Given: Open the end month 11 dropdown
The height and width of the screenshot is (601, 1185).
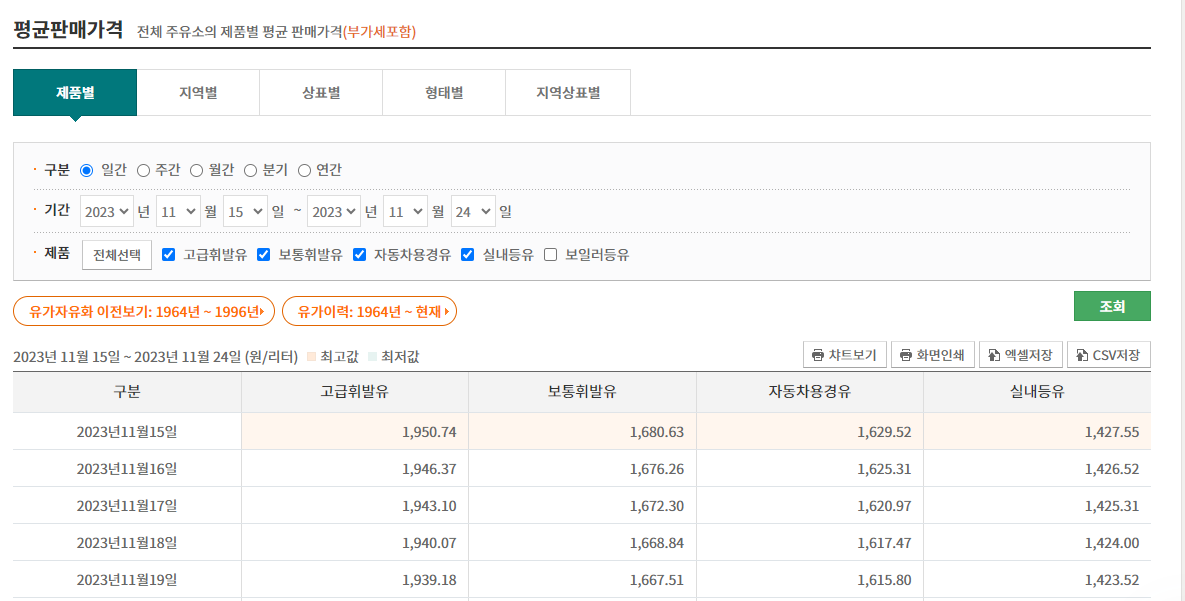Looking at the screenshot, I should pyautogui.click(x=406, y=212).
